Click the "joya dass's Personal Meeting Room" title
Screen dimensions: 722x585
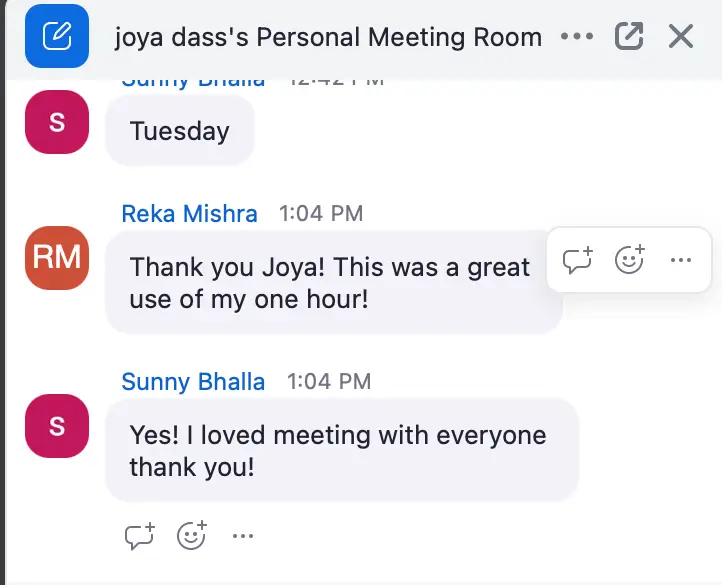click(329, 38)
